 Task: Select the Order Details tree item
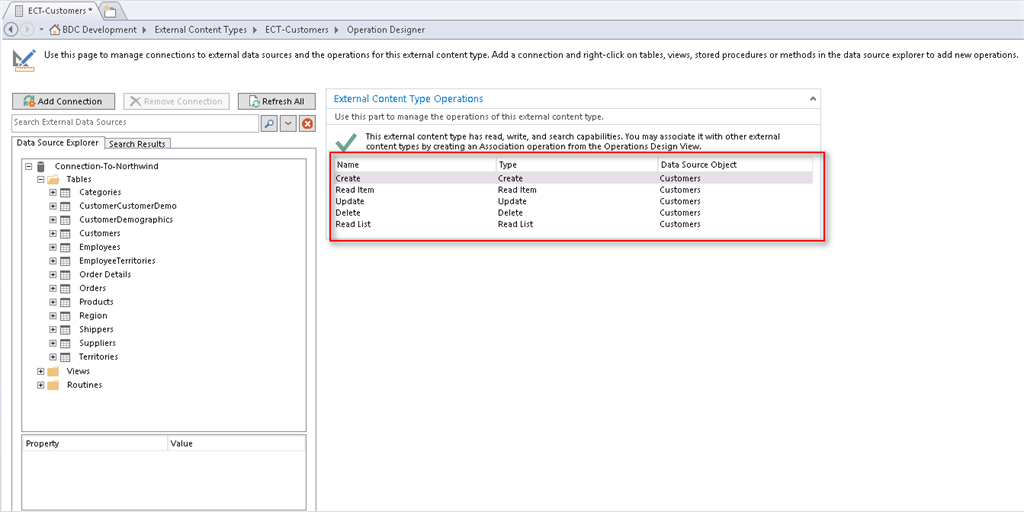[105, 274]
